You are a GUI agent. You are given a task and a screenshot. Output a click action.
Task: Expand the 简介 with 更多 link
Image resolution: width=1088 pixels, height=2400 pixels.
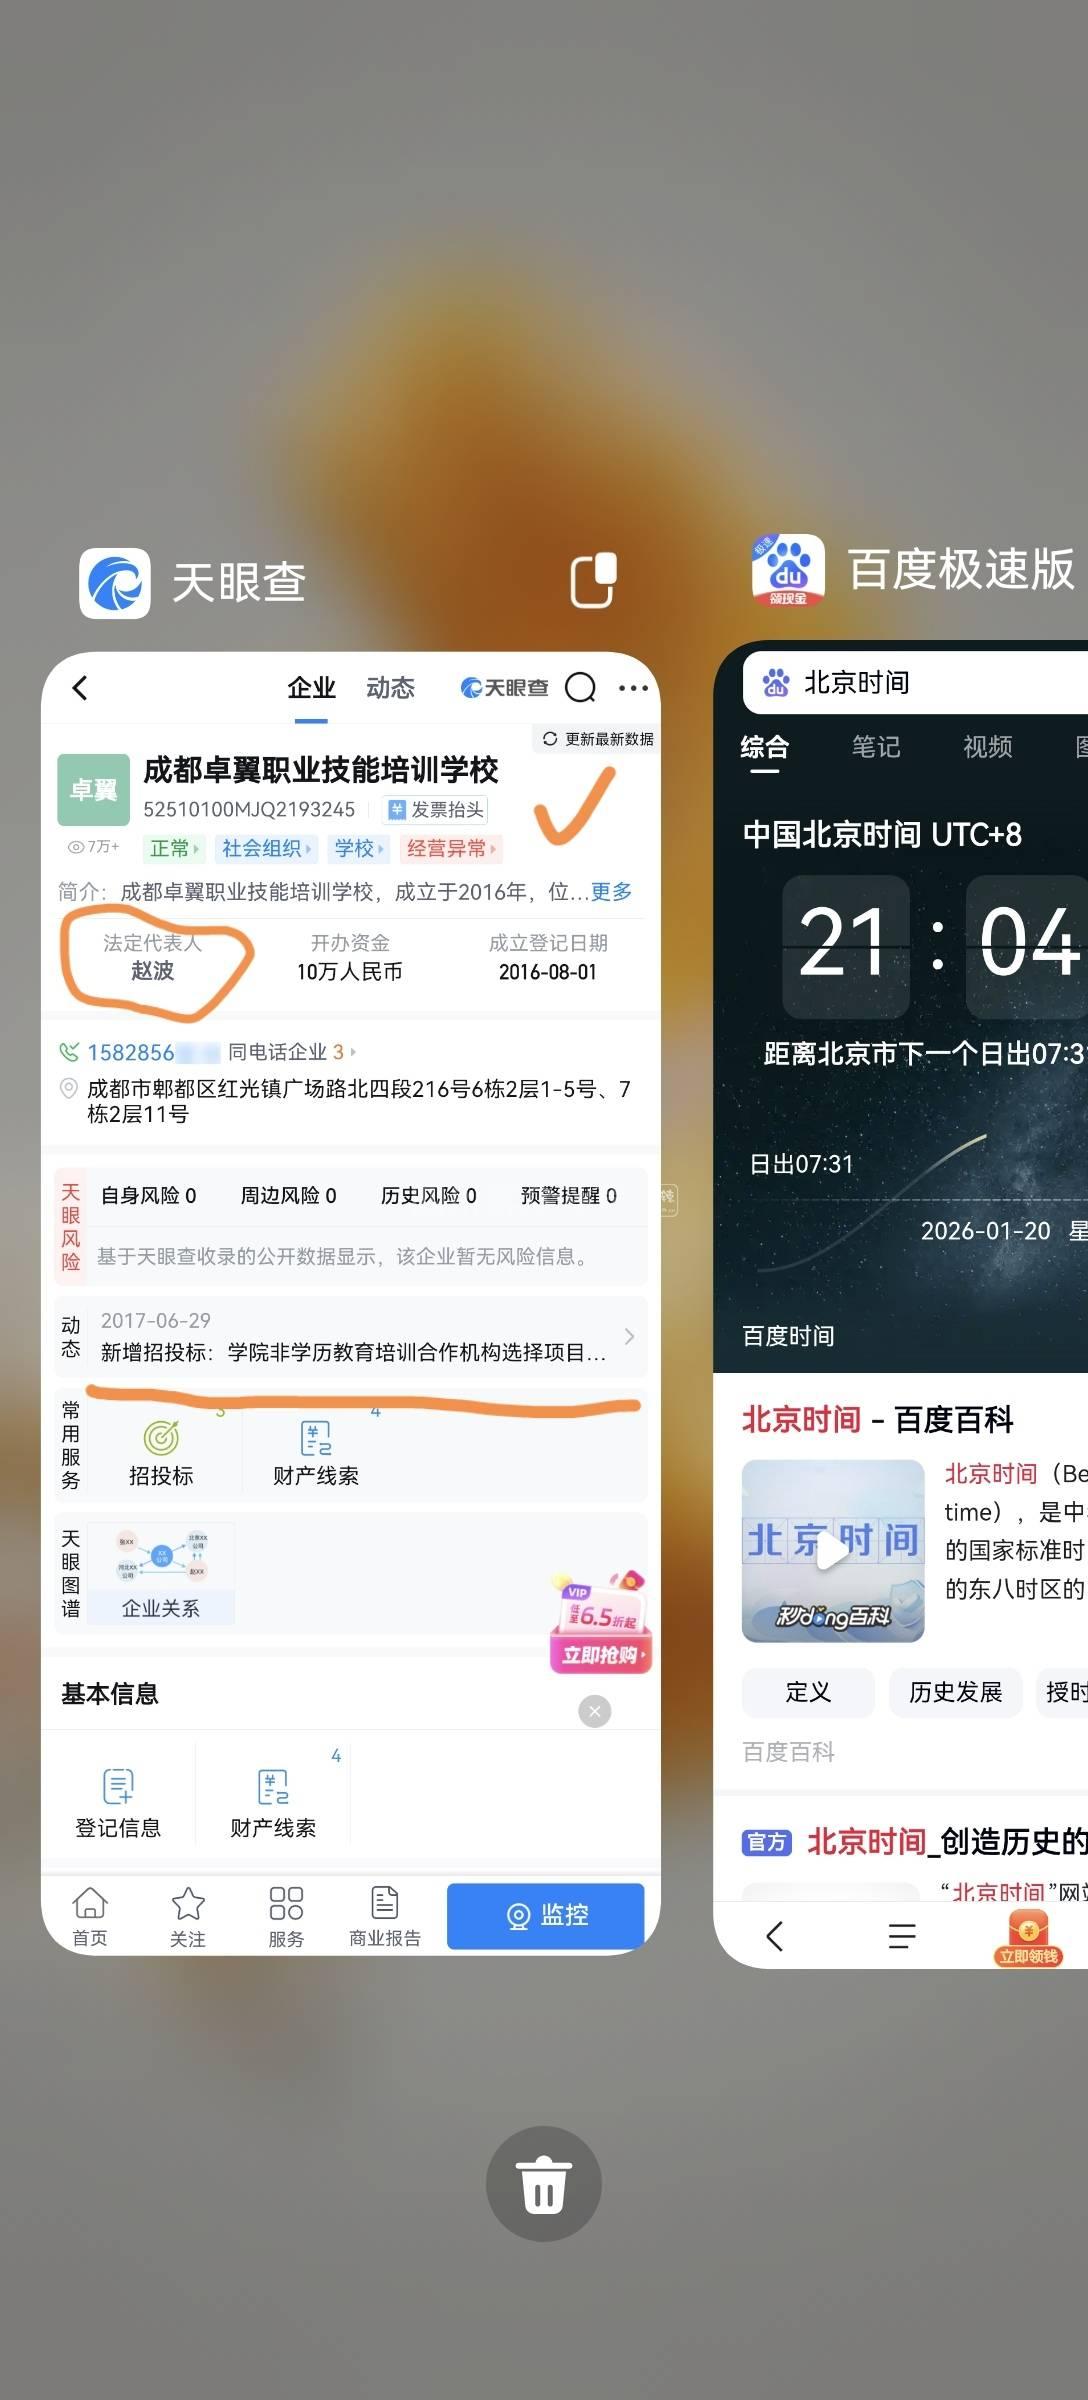(x=611, y=892)
